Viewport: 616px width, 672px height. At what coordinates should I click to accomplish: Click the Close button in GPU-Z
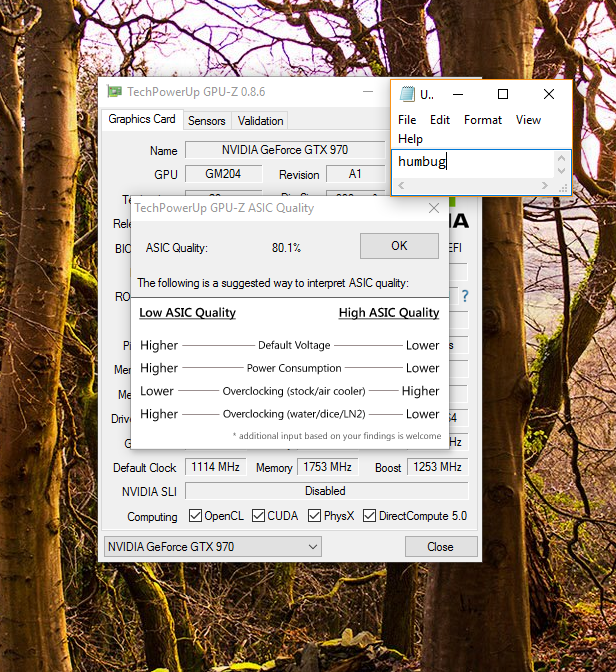point(440,547)
